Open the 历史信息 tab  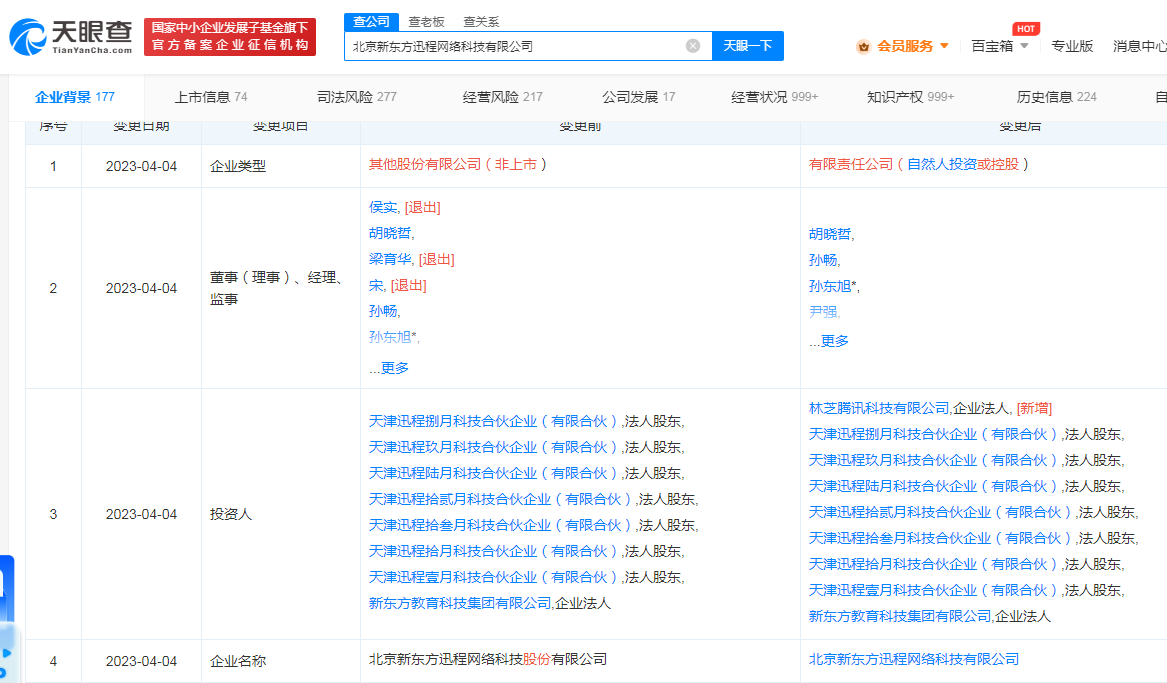(x=1057, y=97)
